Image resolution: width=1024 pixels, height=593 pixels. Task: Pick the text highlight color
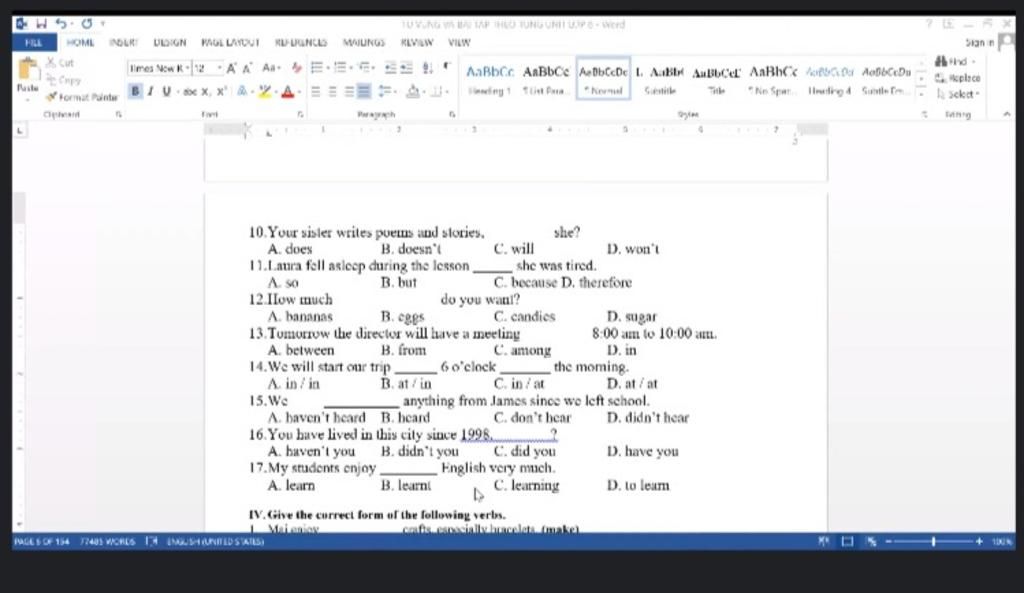click(x=263, y=91)
